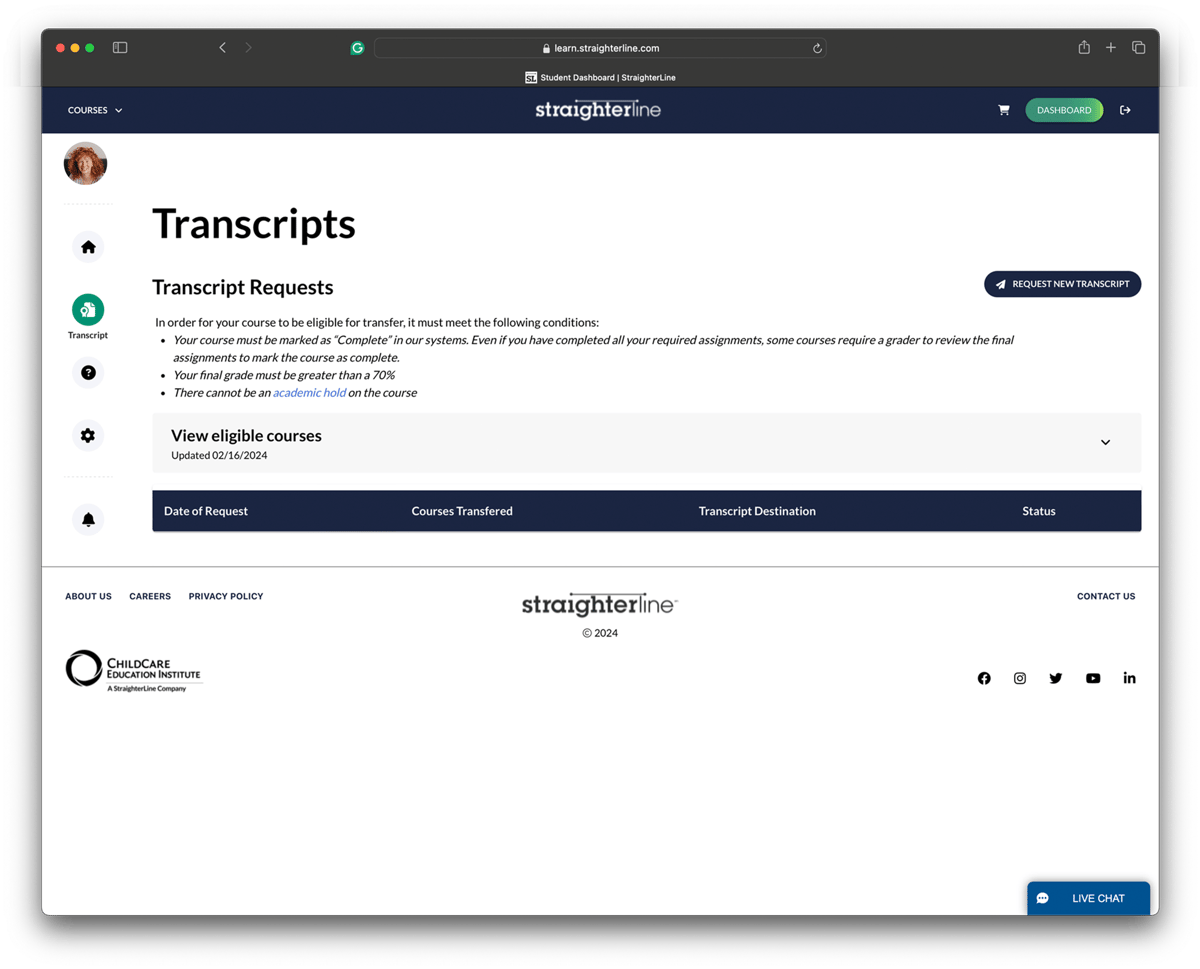Select the Transcript icon in the sidebar
The image size is (1200, 969).
pos(88,310)
